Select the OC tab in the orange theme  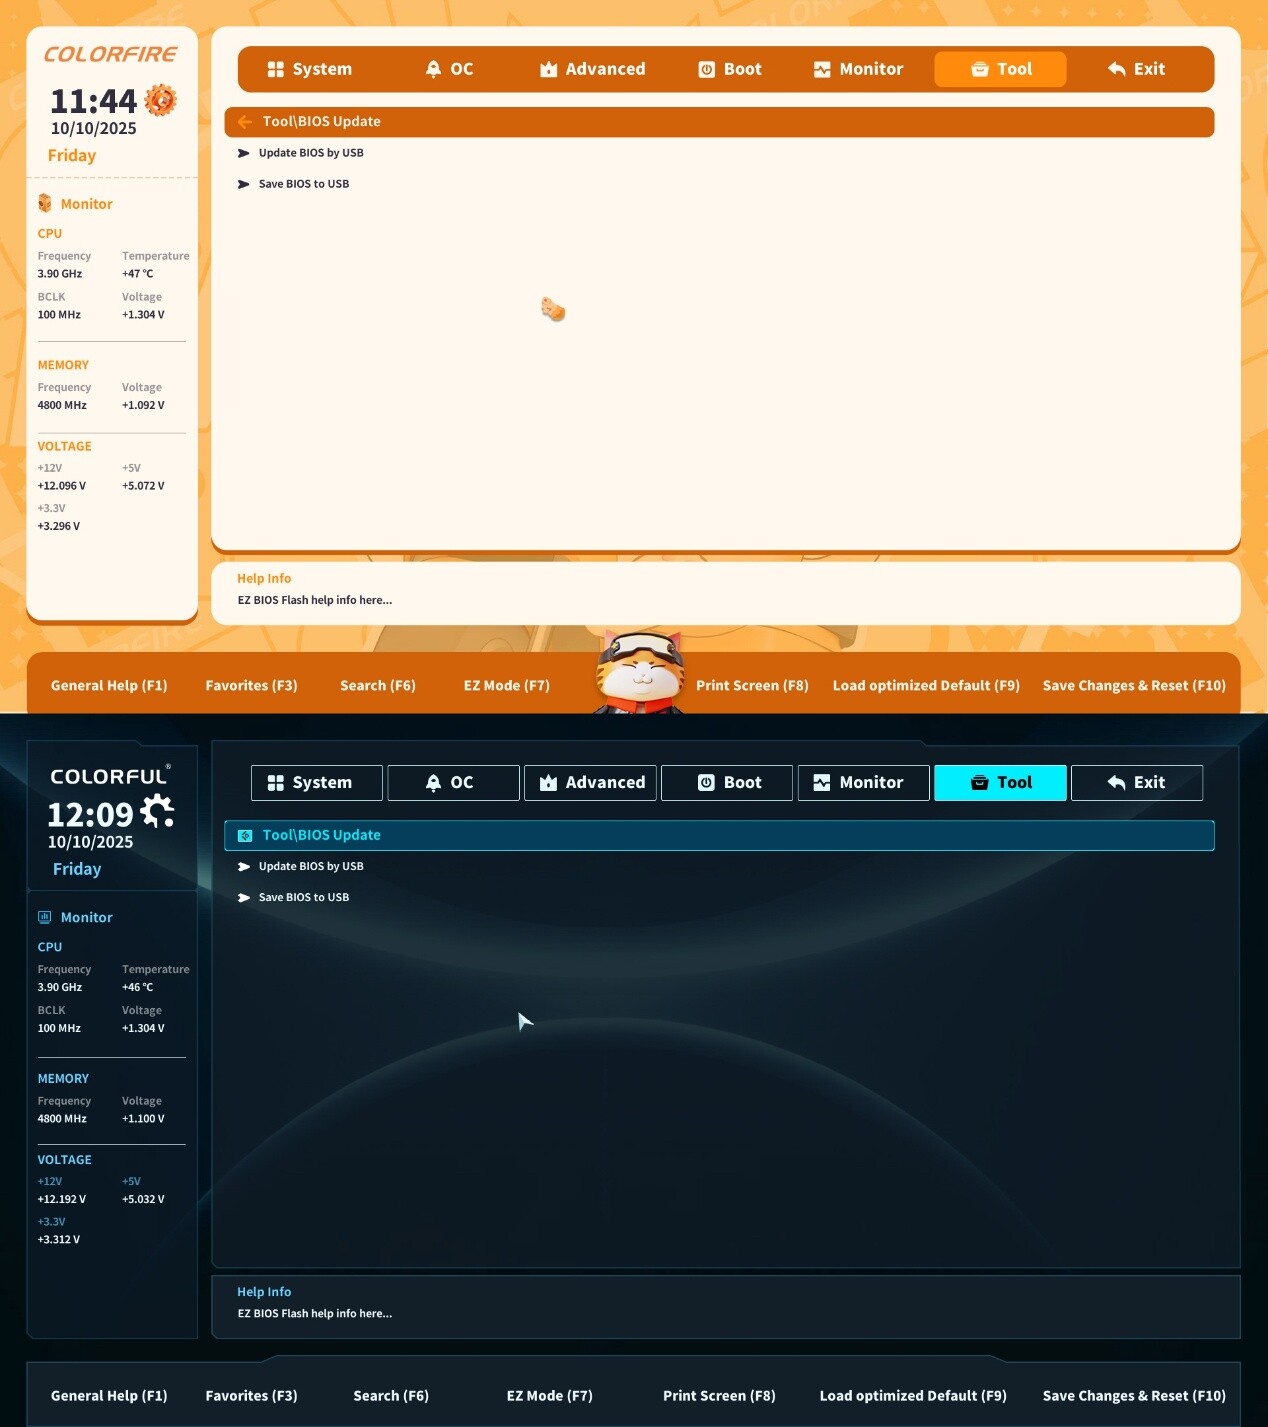click(449, 69)
